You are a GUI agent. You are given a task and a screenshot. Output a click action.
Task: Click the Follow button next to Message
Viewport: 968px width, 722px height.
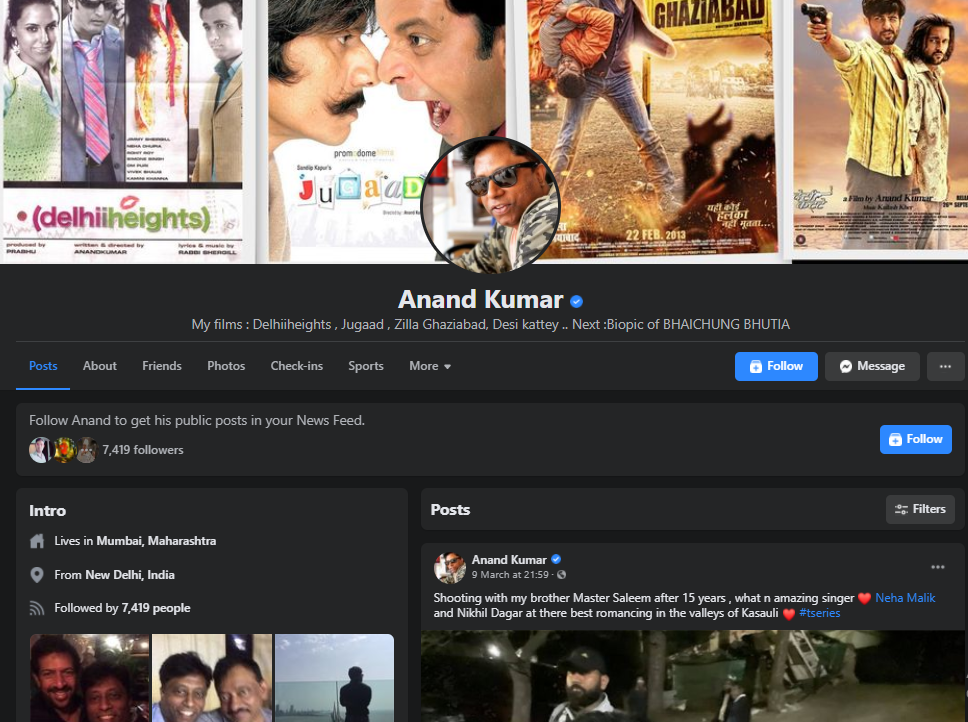tap(776, 367)
